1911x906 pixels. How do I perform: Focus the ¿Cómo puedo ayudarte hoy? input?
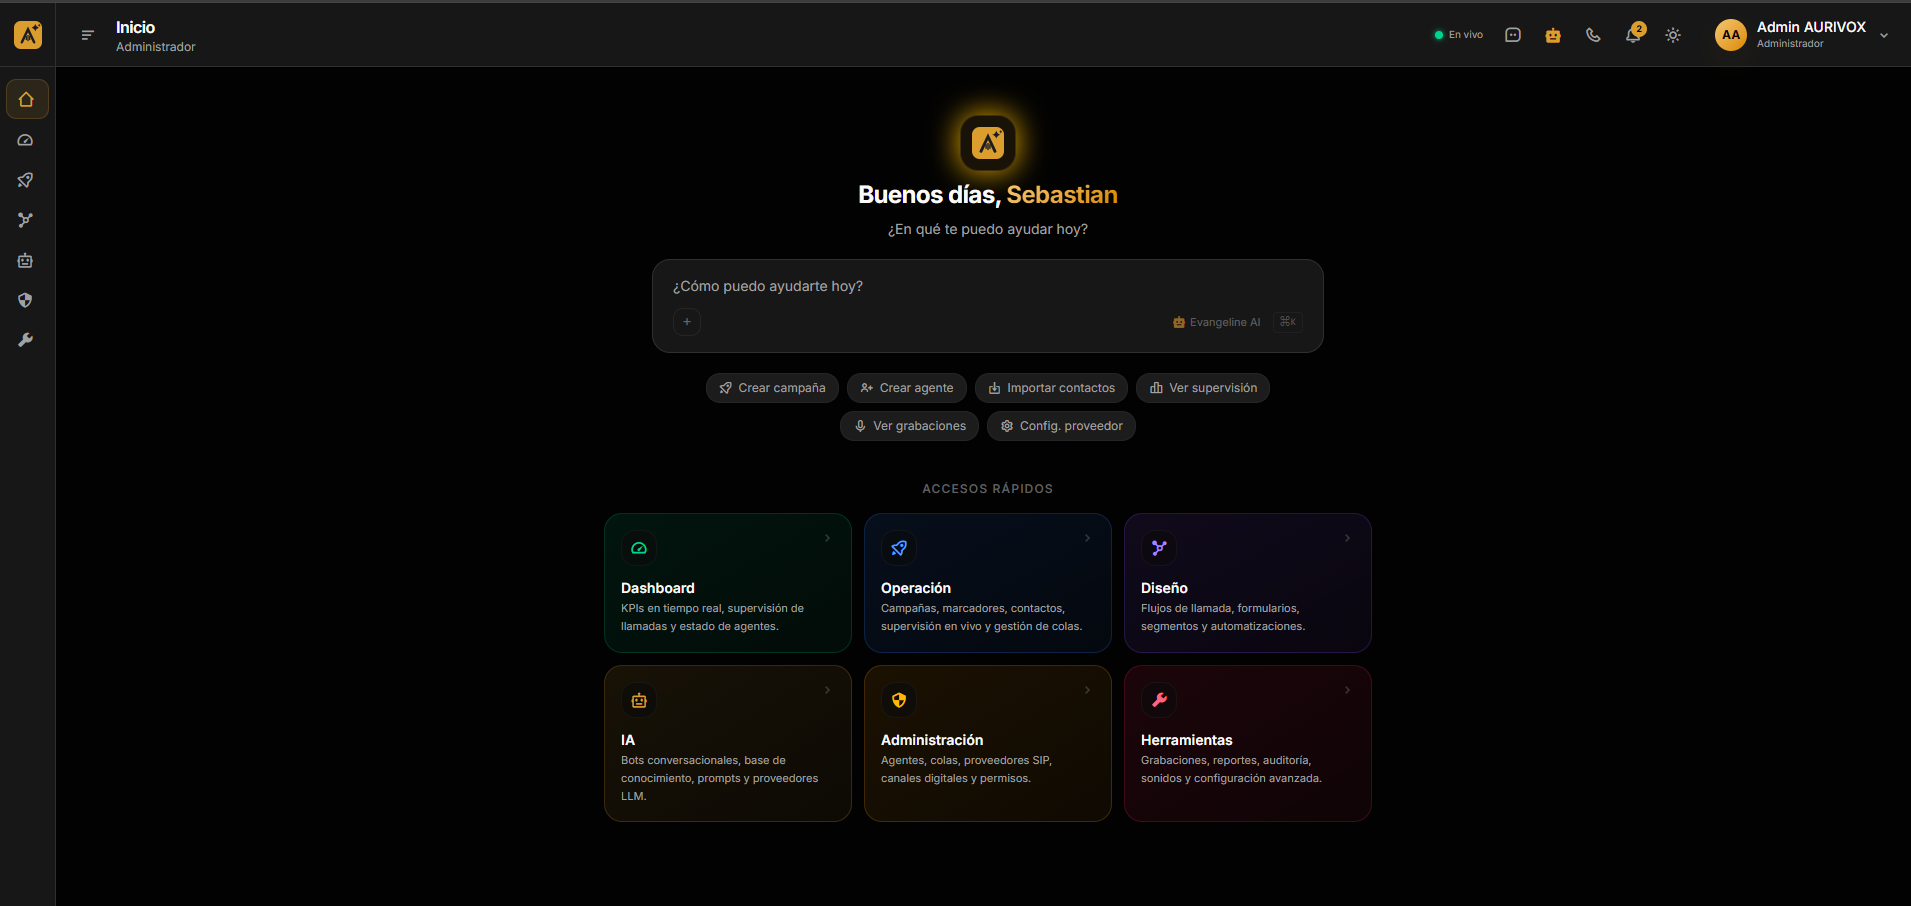pyautogui.click(x=988, y=286)
